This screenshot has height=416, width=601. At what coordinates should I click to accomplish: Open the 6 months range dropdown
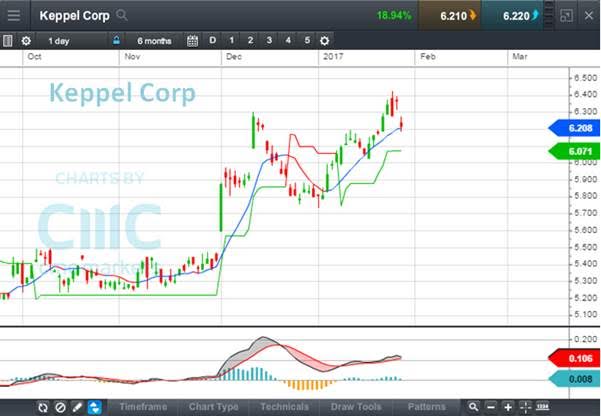tap(154, 41)
